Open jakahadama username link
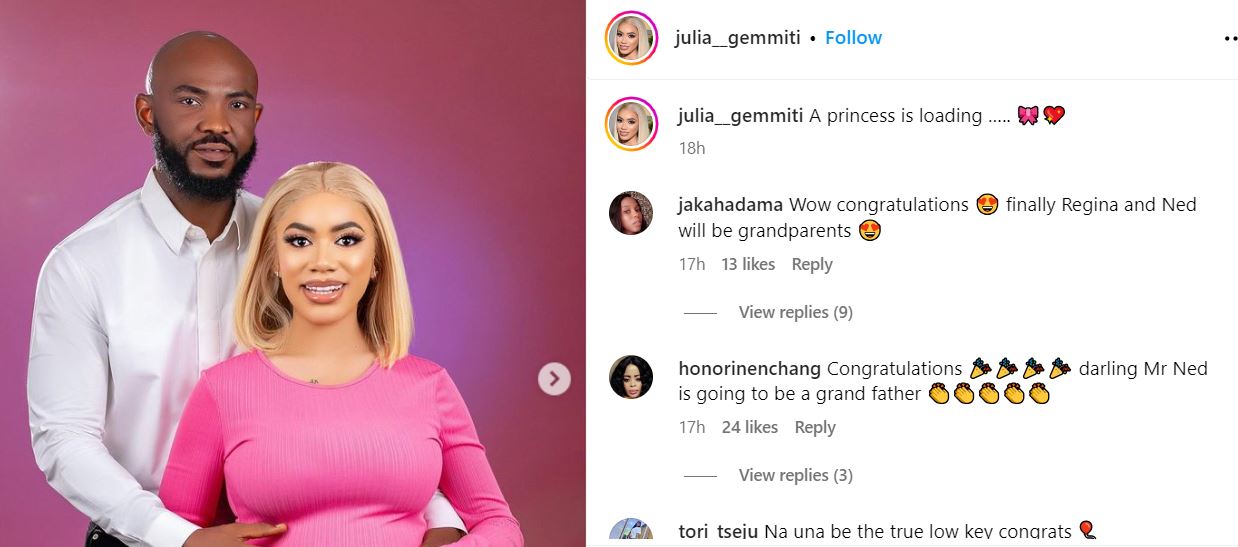1238x547 pixels. click(731, 204)
